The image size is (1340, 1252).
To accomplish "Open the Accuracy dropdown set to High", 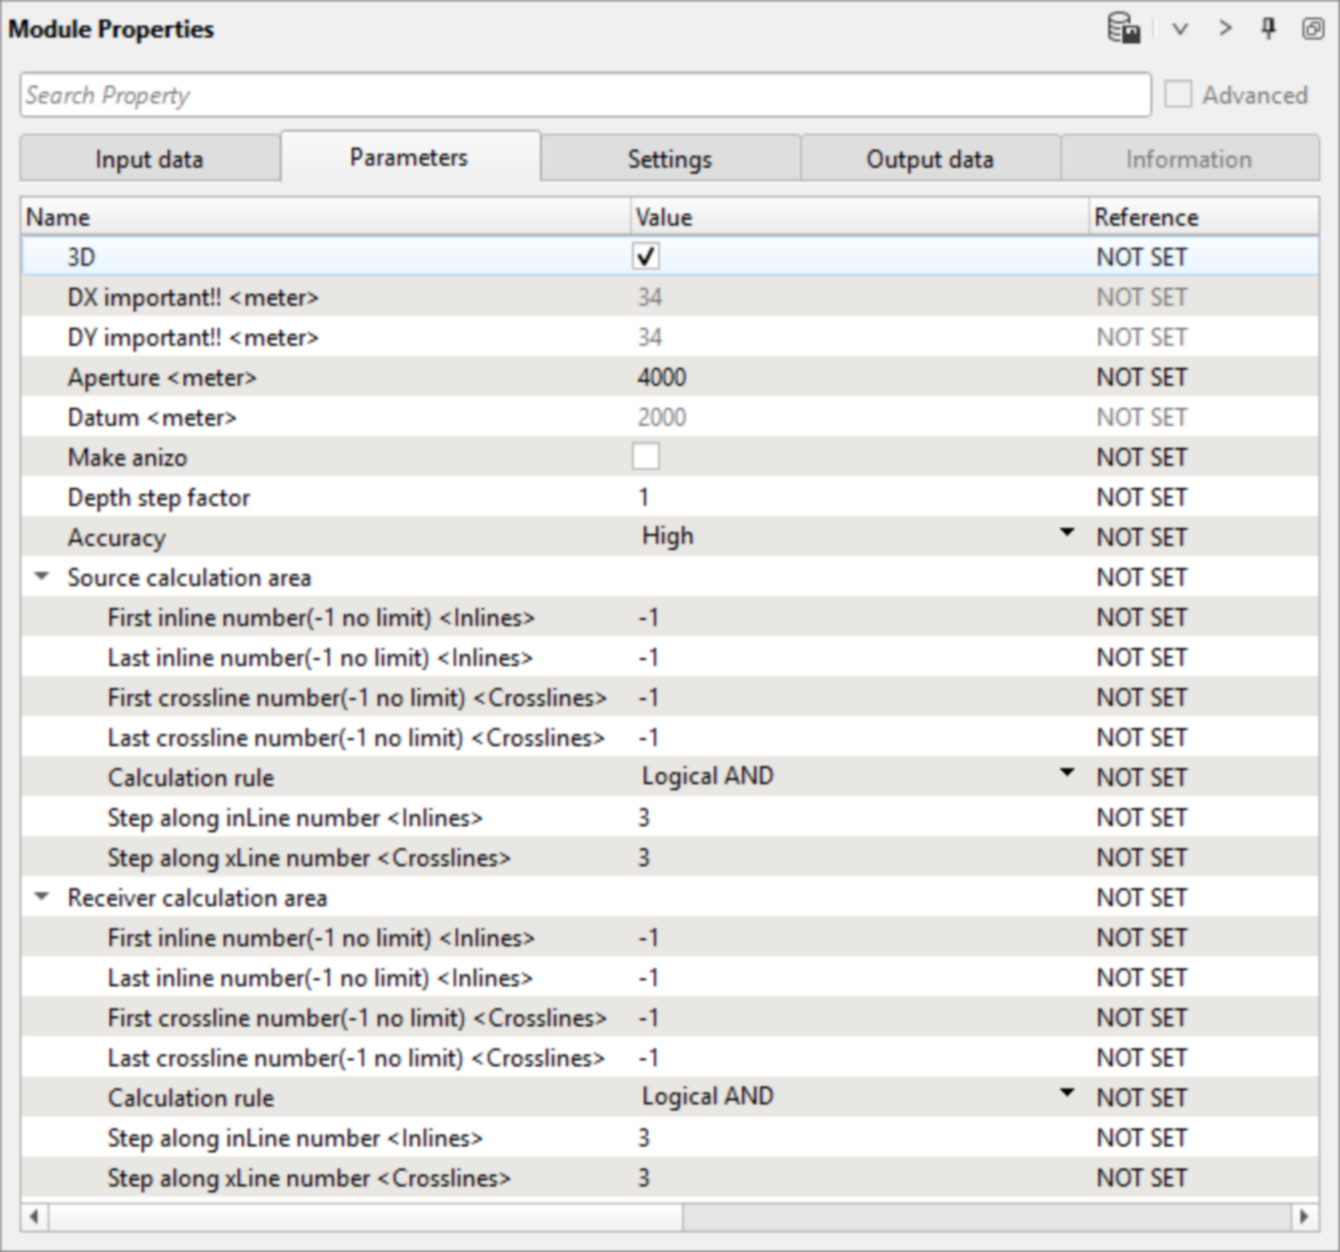I will 1067,536.
